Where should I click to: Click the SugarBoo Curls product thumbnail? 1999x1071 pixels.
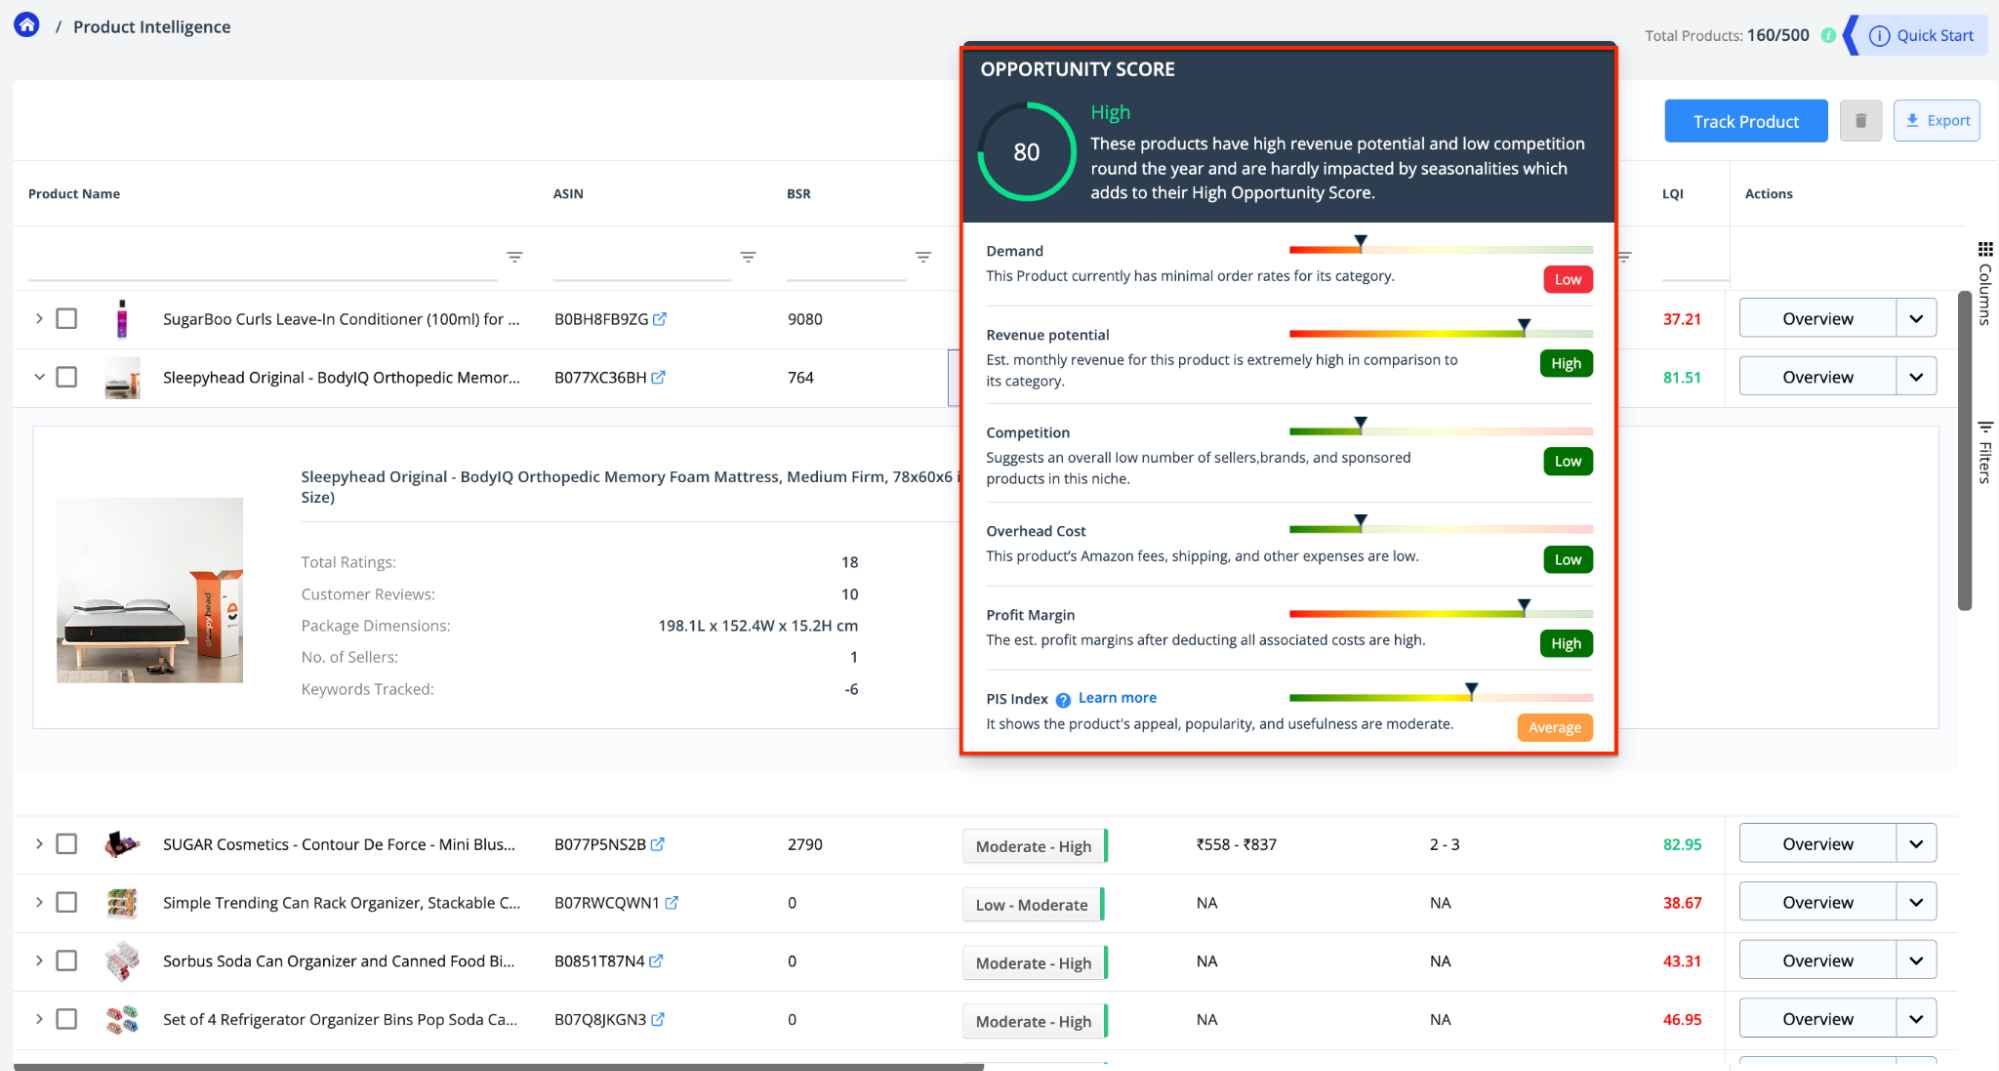(122, 319)
